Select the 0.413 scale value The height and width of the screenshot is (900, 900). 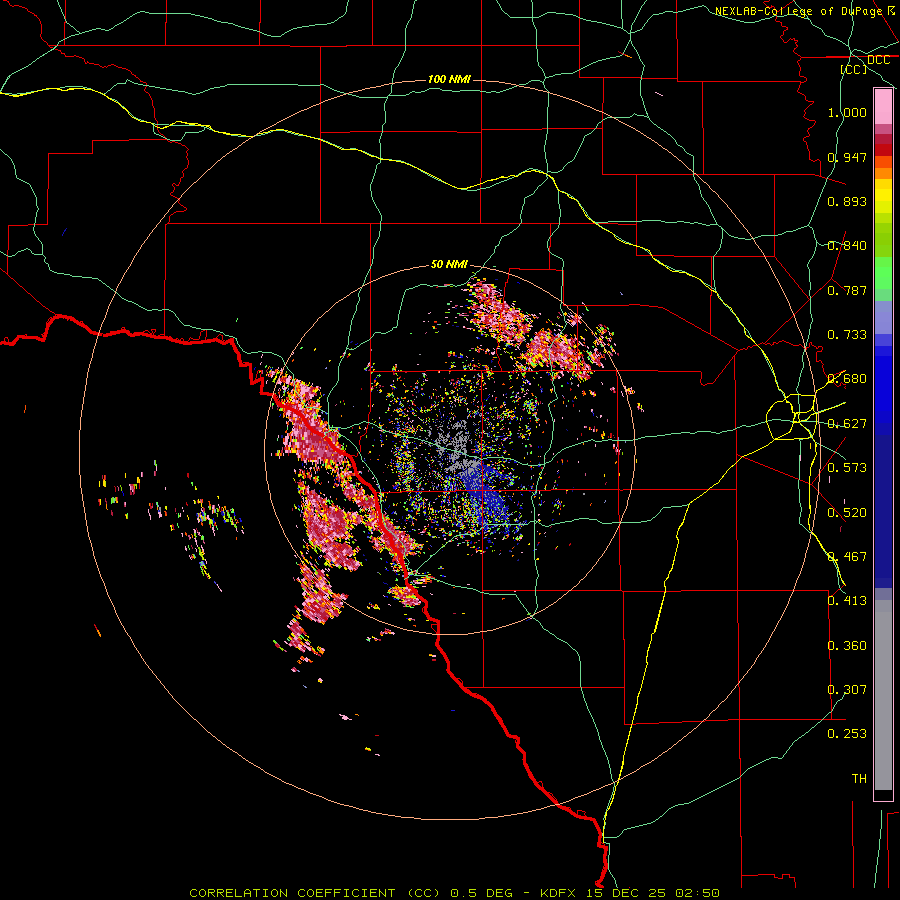847,601
